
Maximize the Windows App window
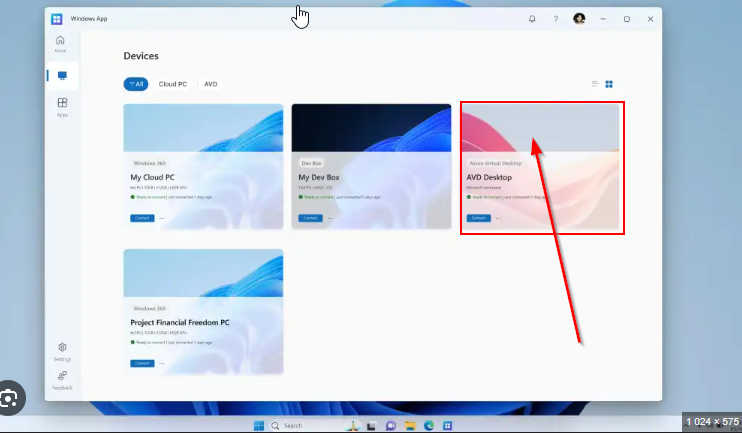click(x=627, y=19)
